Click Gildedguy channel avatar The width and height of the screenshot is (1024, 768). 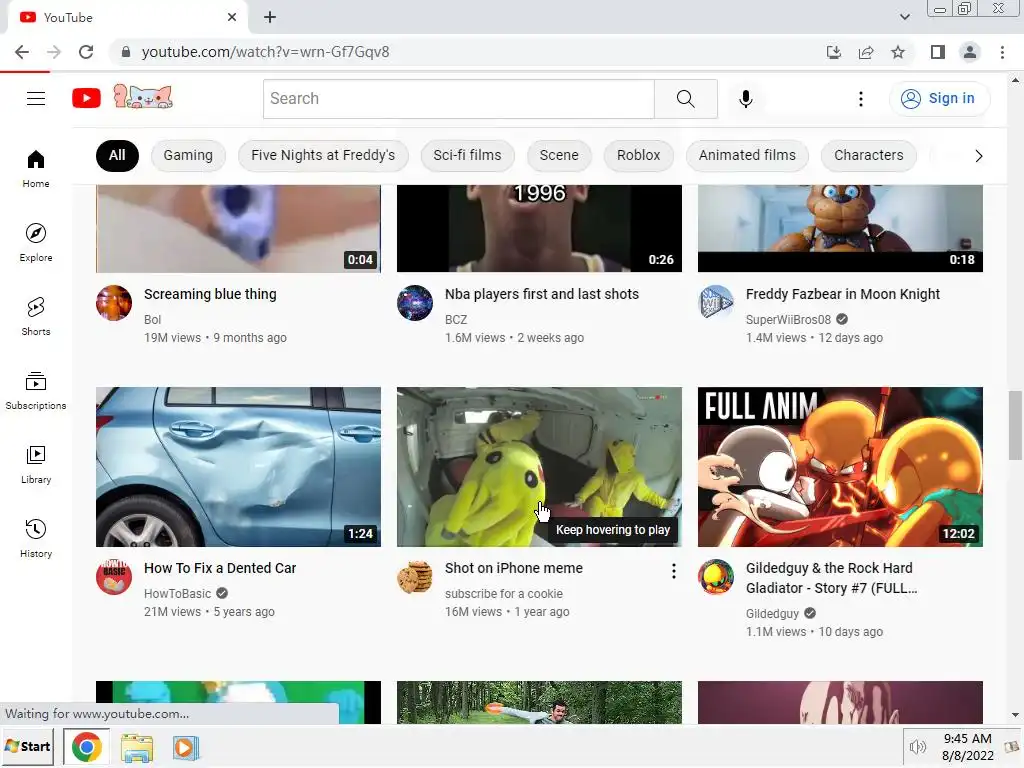coord(716,577)
